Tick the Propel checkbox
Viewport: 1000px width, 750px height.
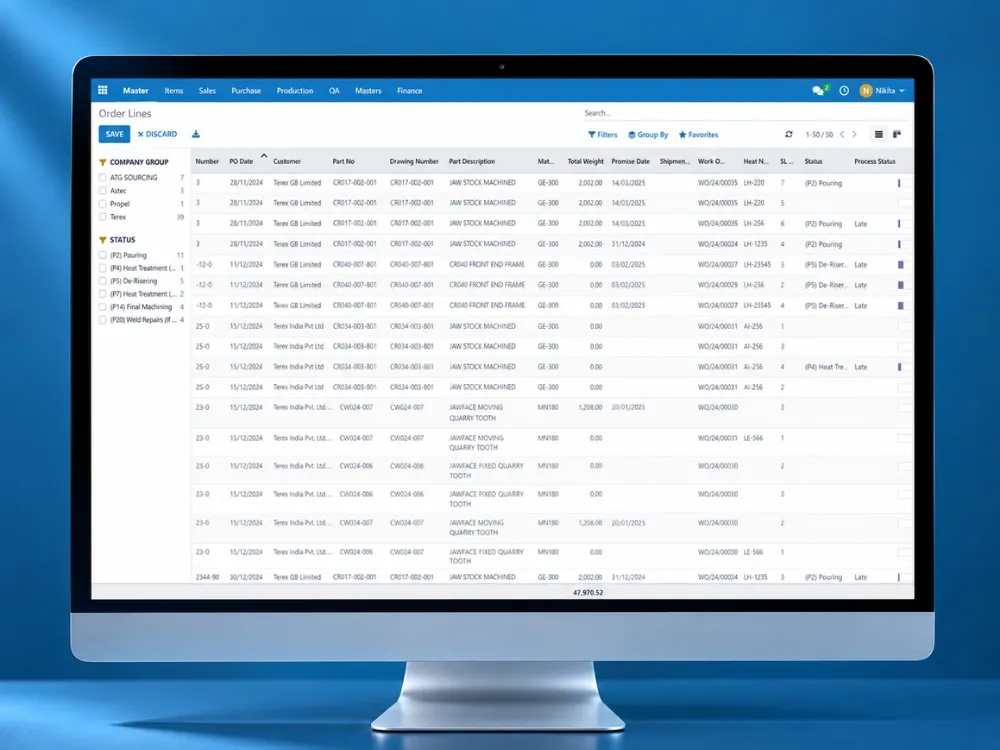pyautogui.click(x=103, y=203)
